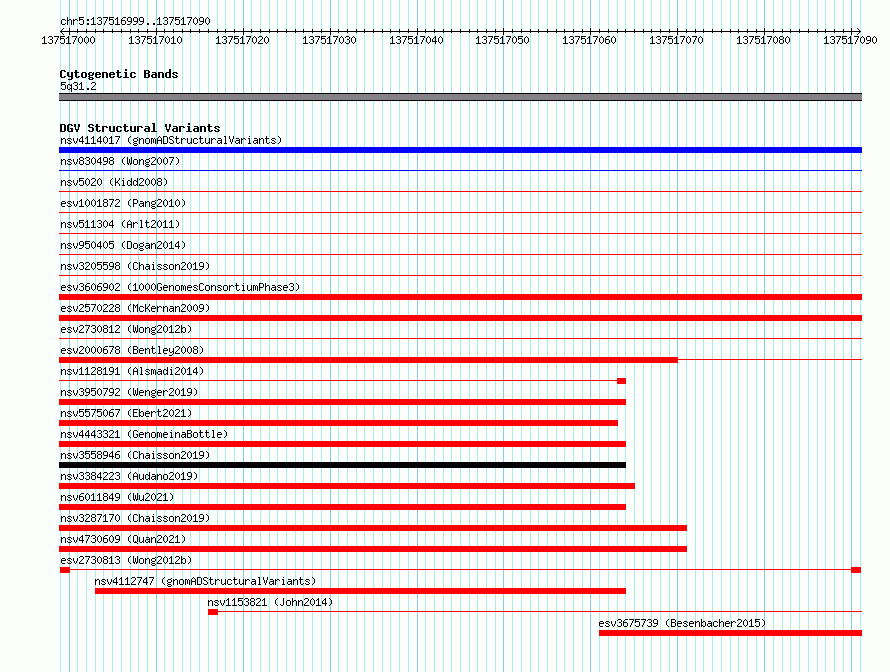The image size is (890, 672).
Task: Click ruler position 137517010
Action: pos(155,40)
